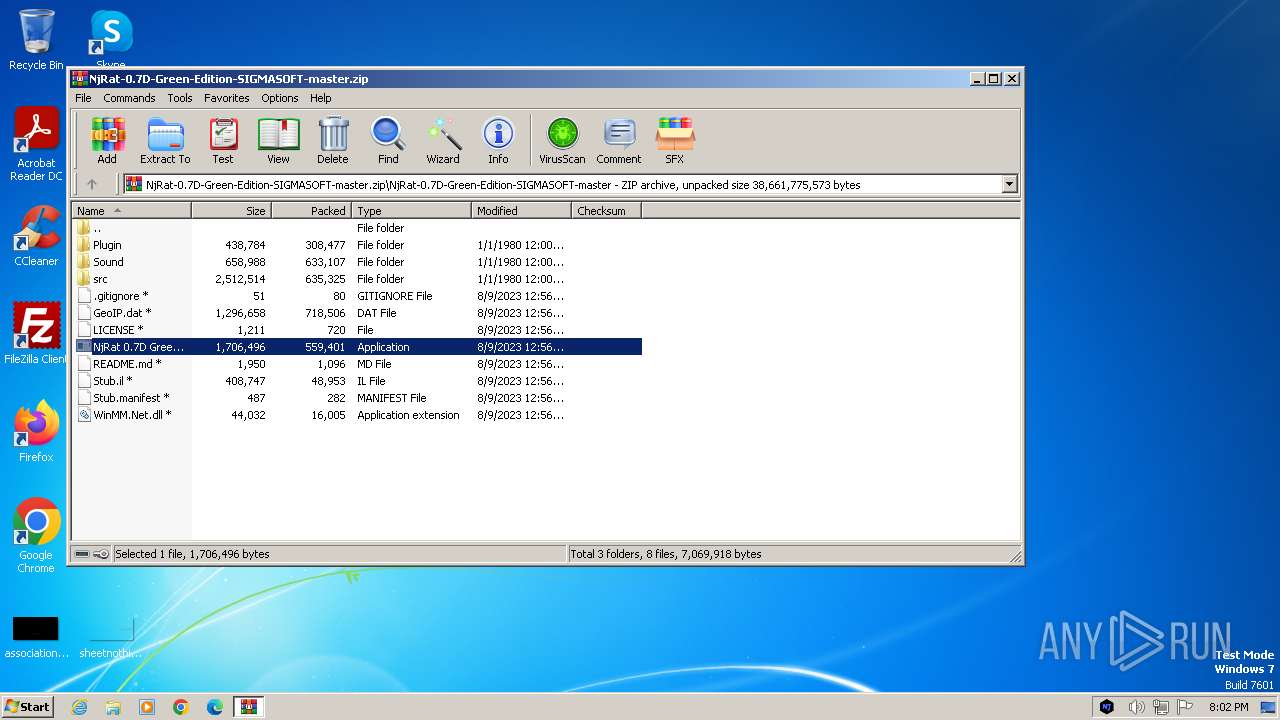Open the Plugin folder row
This screenshot has height=720, width=1280.
[357, 245]
